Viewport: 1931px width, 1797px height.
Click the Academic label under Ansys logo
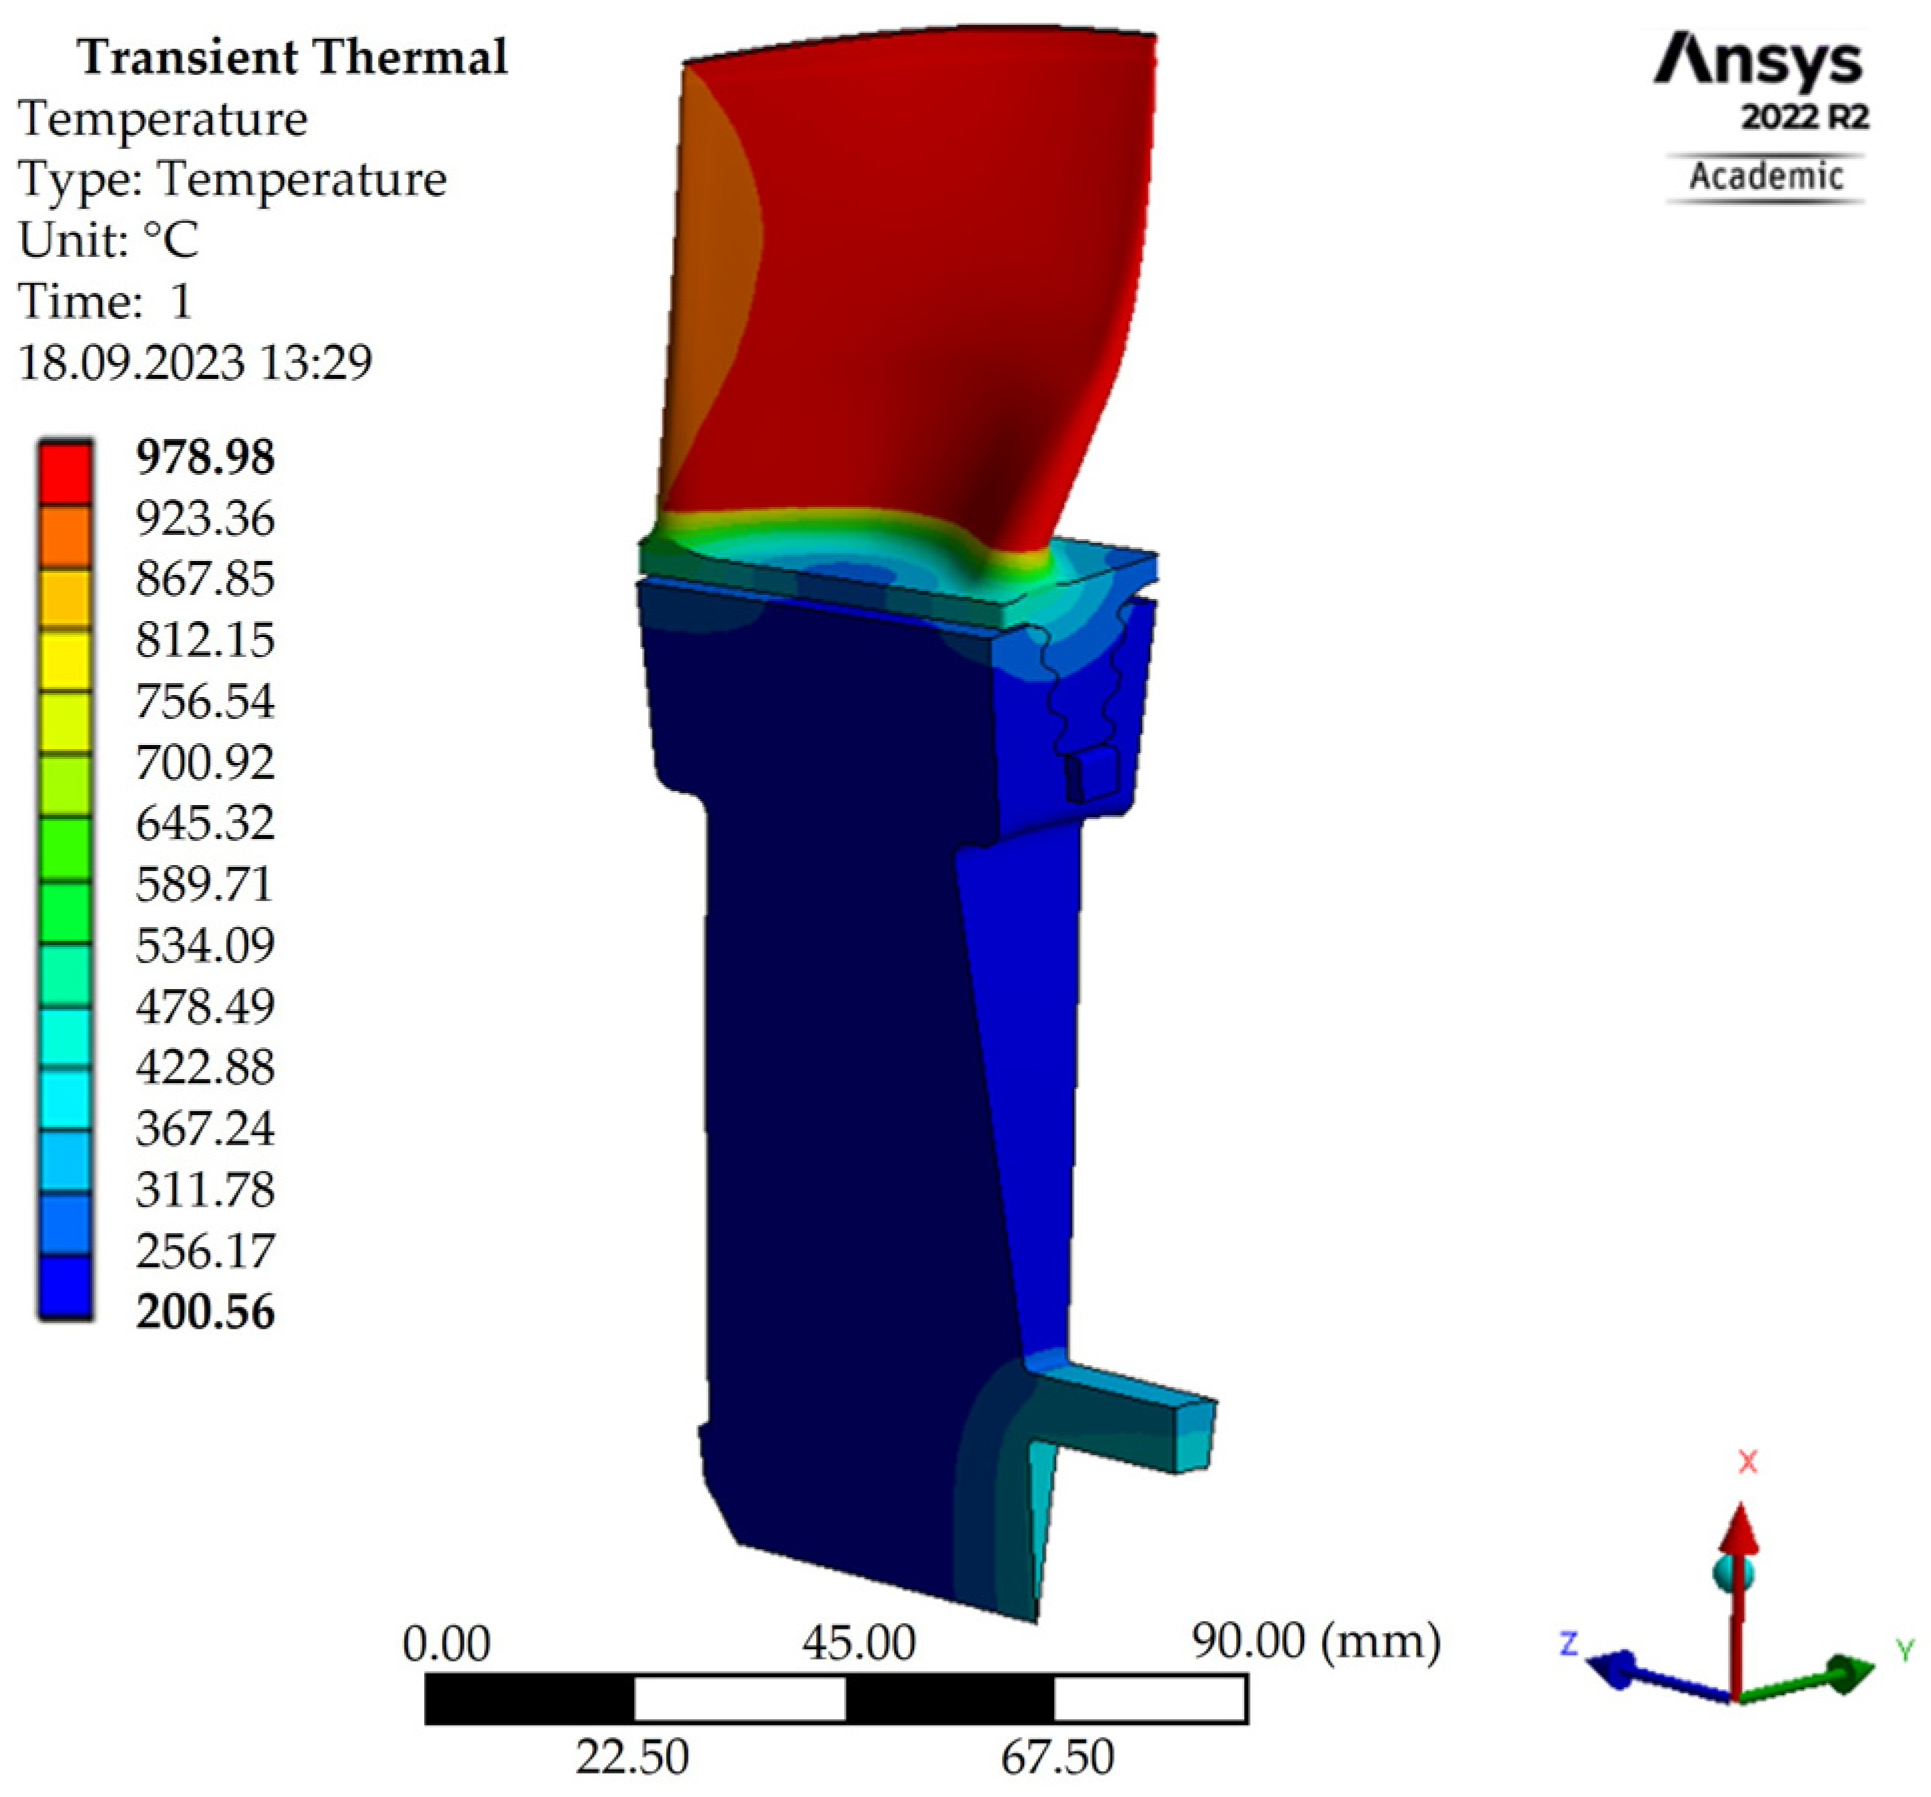point(1766,177)
